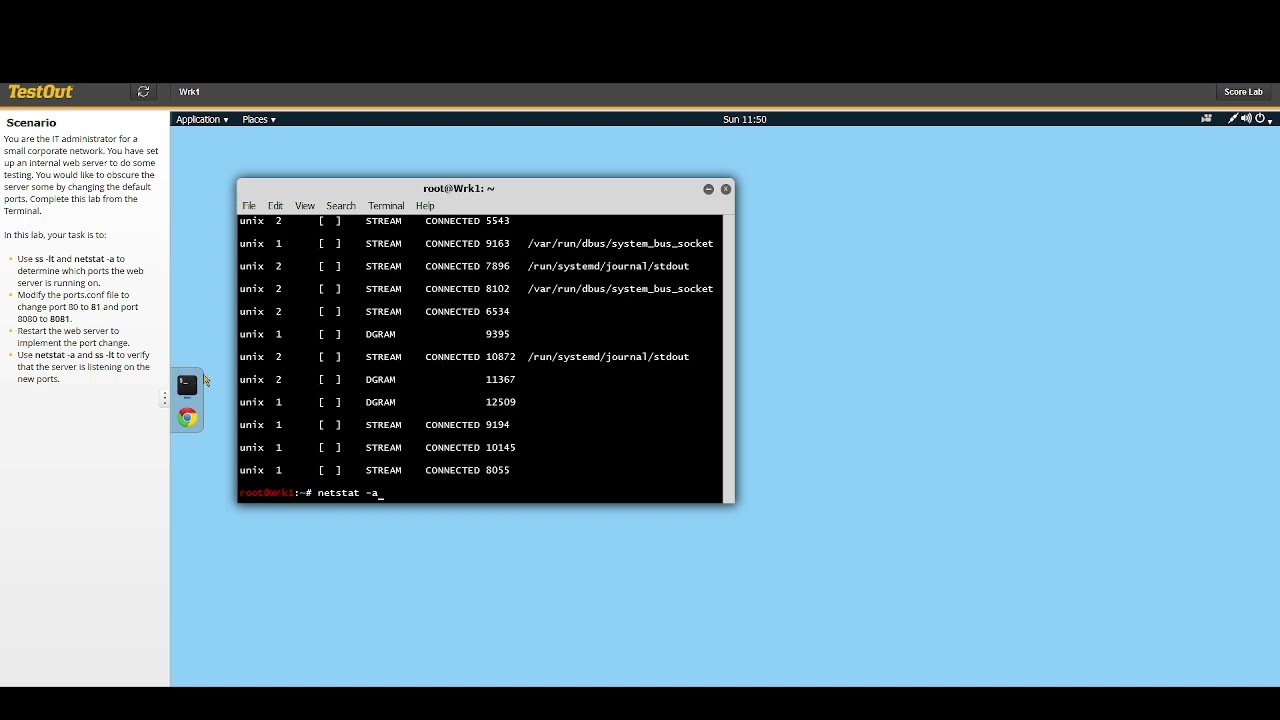Open the network connection tray icon
This screenshot has width=1280, height=720.
[1233, 119]
